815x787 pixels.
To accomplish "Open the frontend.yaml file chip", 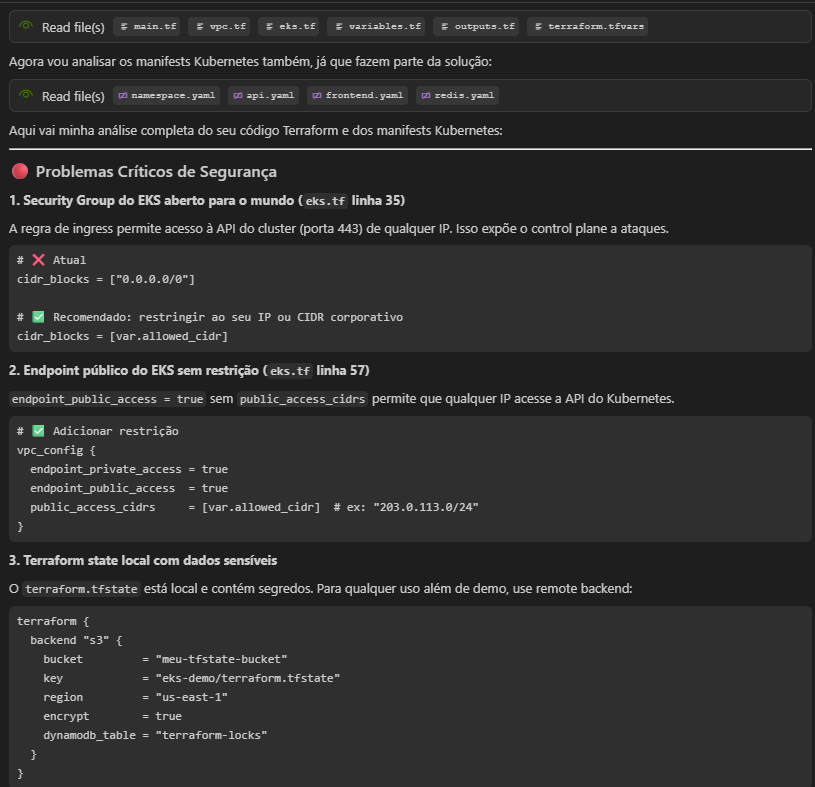I will click(x=358, y=96).
